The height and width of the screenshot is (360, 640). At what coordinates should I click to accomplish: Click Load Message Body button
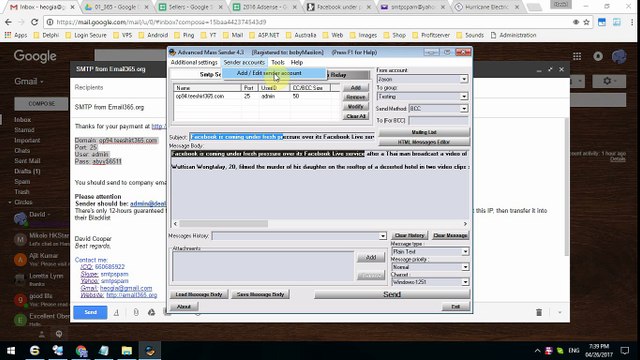(x=199, y=294)
